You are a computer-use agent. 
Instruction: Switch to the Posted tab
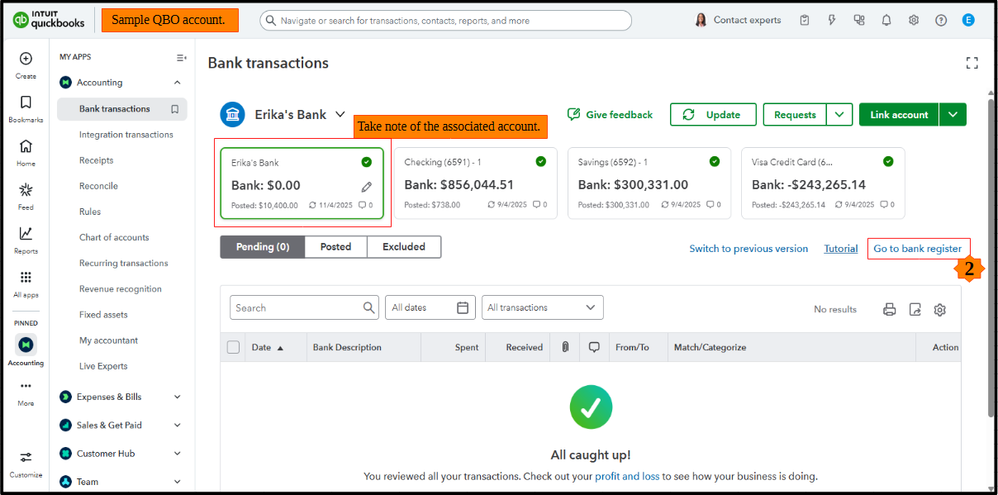[x=335, y=247]
